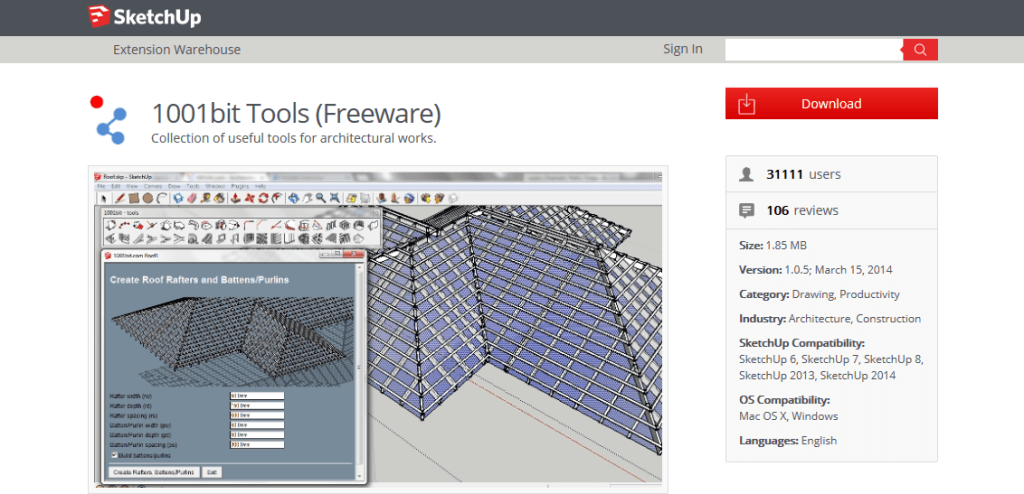Image resolution: width=1024 pixels, height=494 pixels.
Task: Click the Languages: English text
Action: click(x=788, y=440)
